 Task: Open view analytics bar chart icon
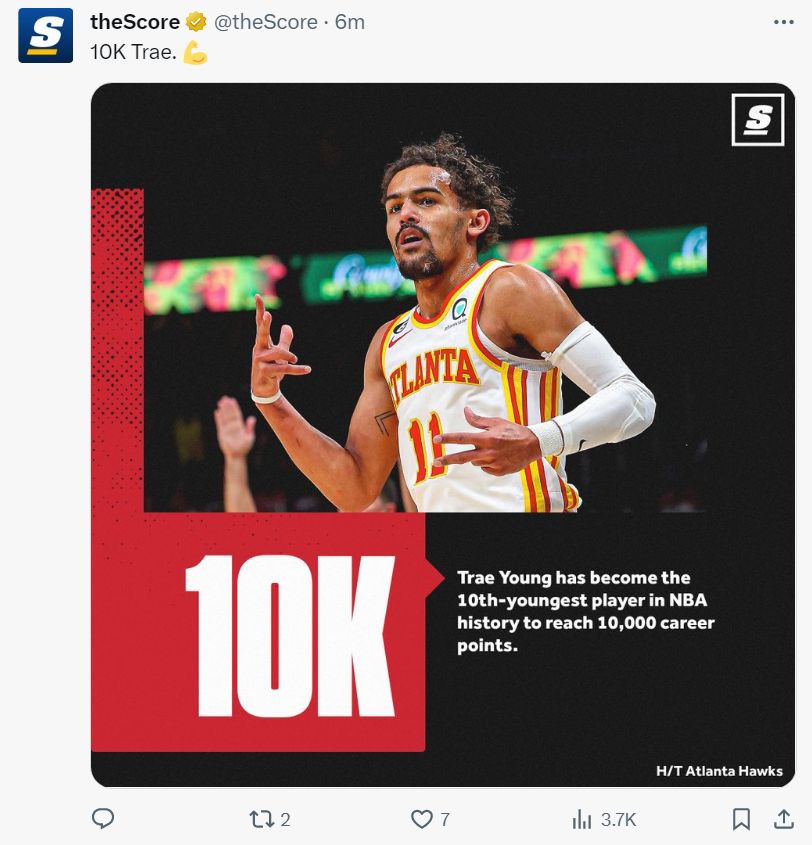pyautogui.click(x=582, y=819)
